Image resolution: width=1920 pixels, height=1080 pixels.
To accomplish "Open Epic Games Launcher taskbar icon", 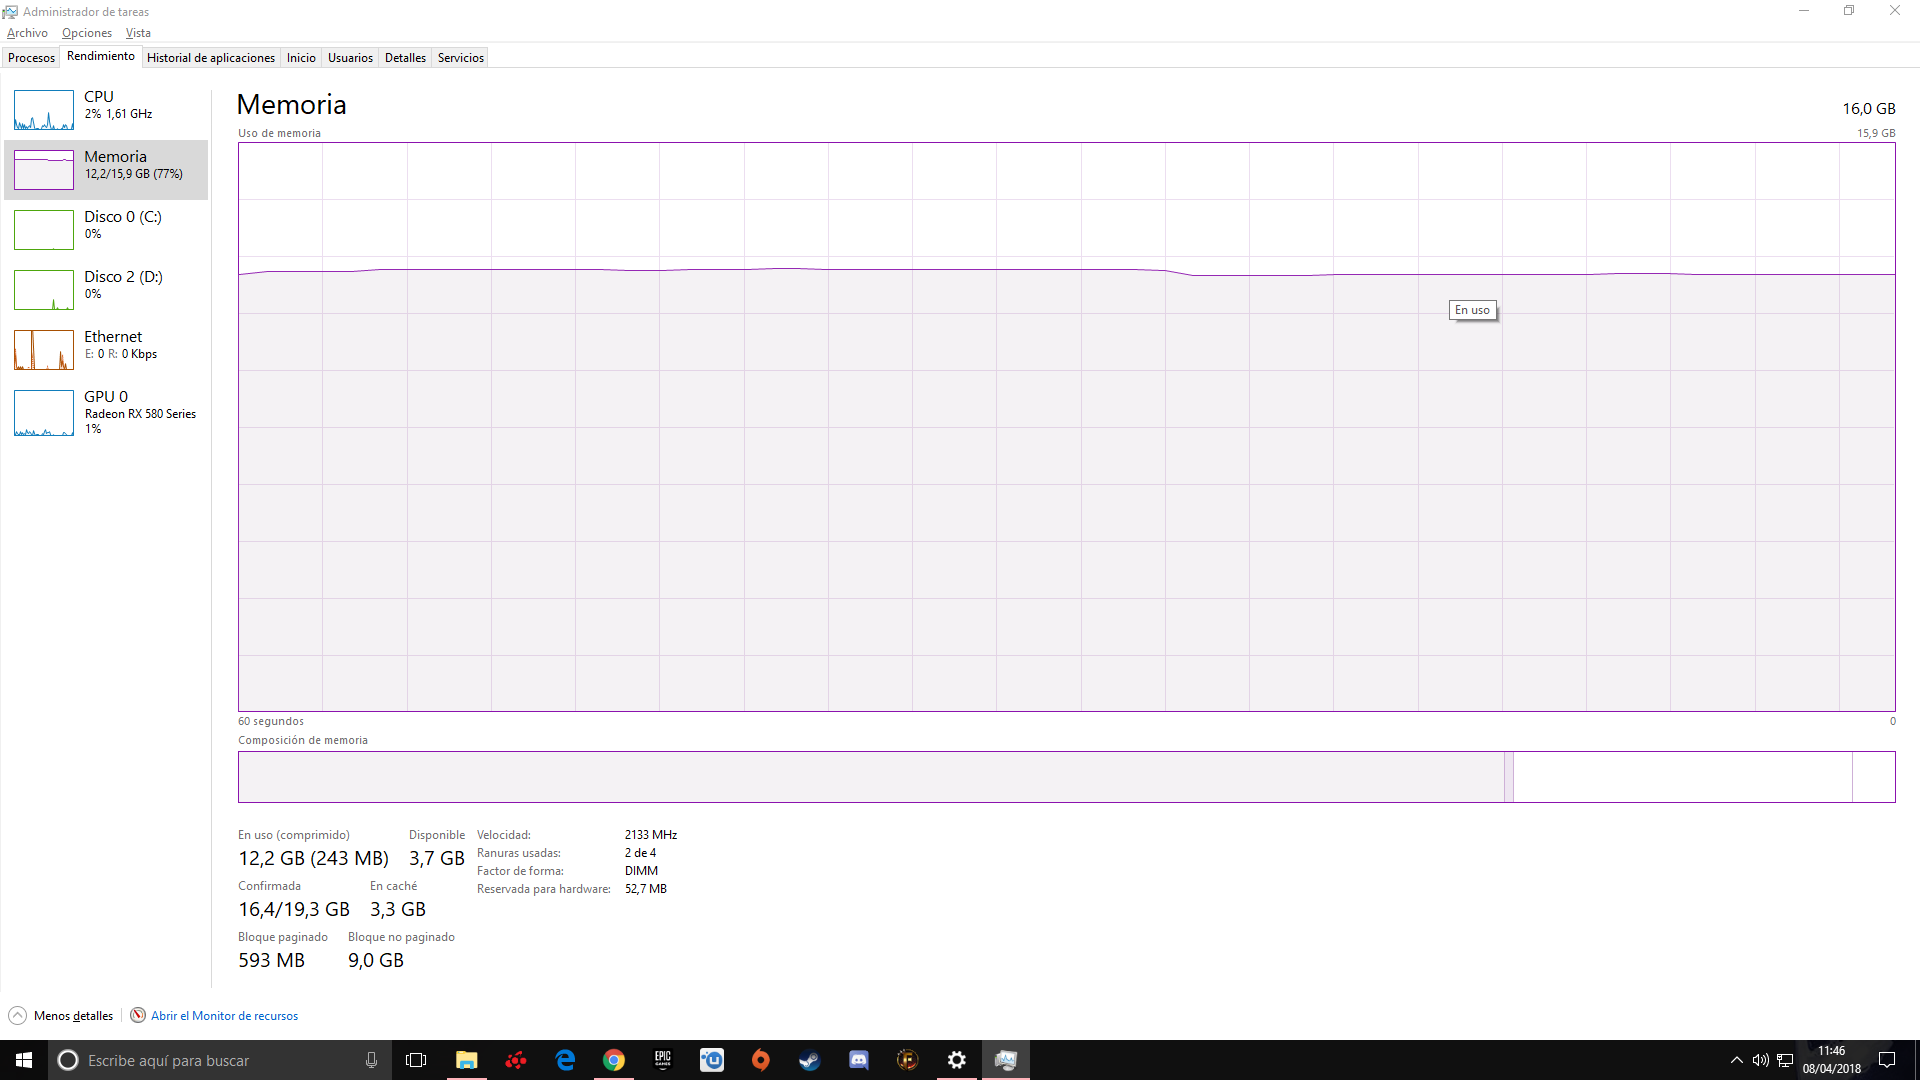I will coord(663,1060).
